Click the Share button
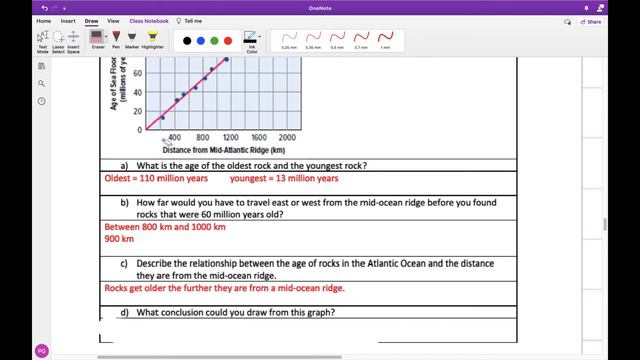Image resolution: width=640 pixels, height=360 pixels. pos(591,22)
